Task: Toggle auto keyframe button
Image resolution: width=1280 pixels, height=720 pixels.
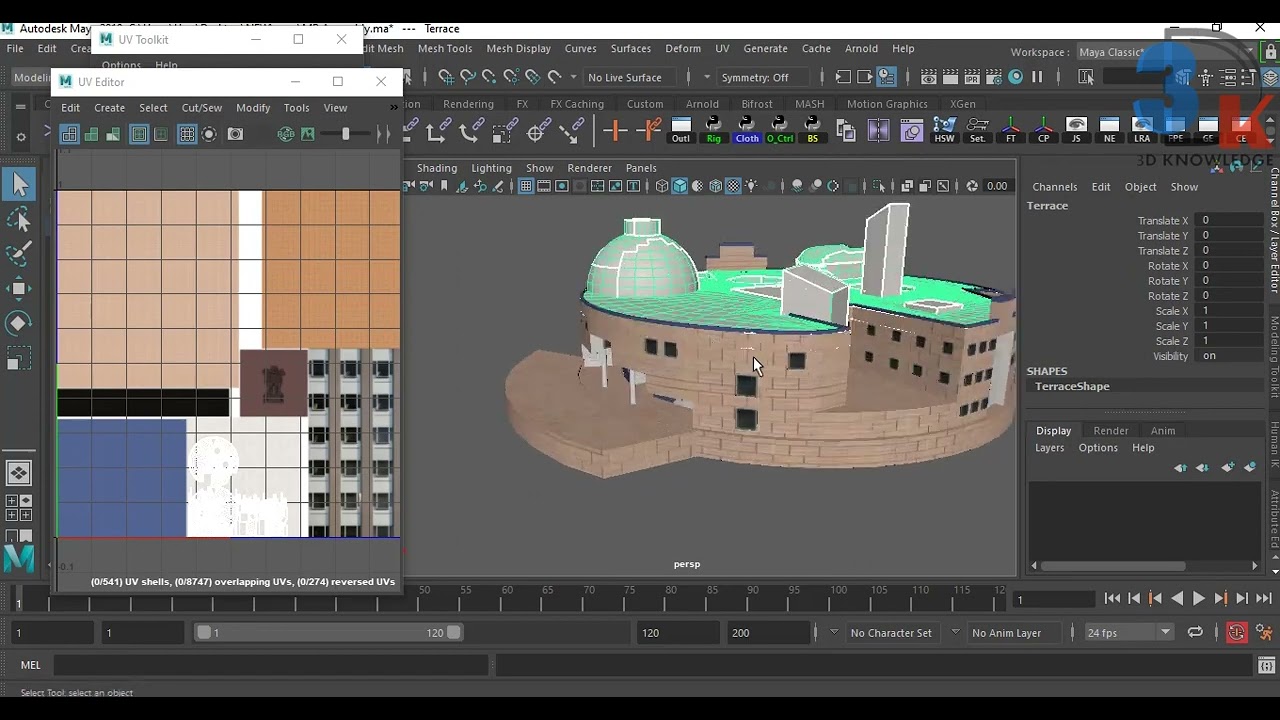Action: pos(1237,632)
